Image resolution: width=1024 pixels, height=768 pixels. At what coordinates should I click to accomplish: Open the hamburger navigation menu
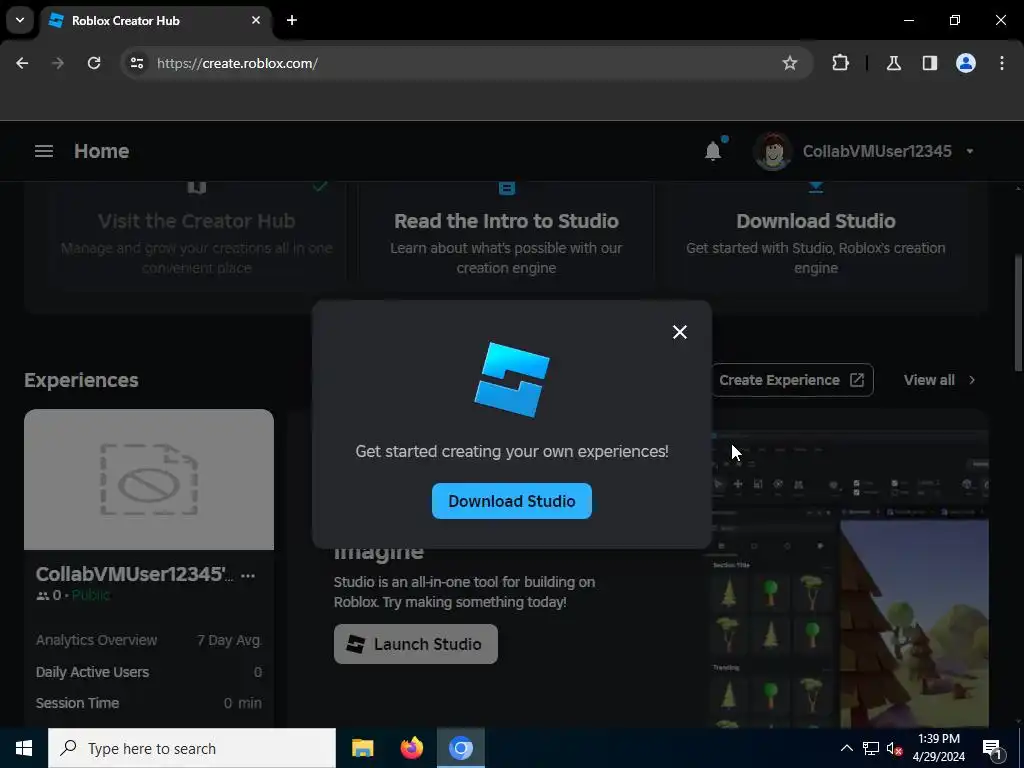pos(44,152)
